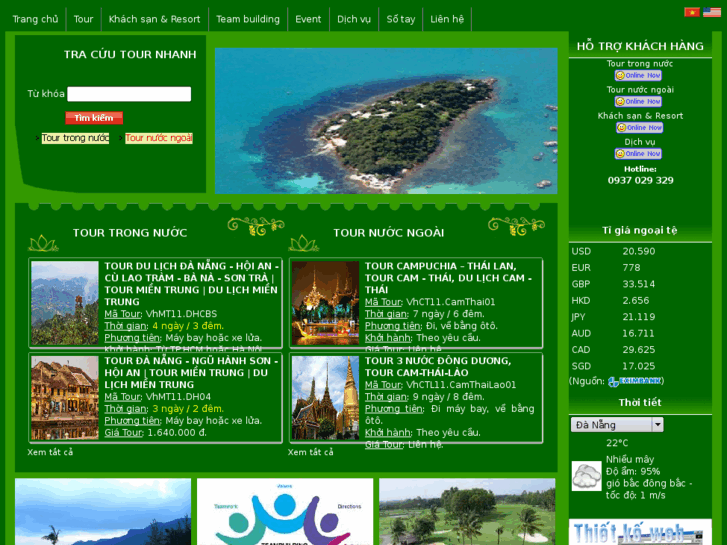Screen dimensions: 727x545
Task: Open temple spires thumbnail of Đông Dương tour
Action: coord(325,398)
